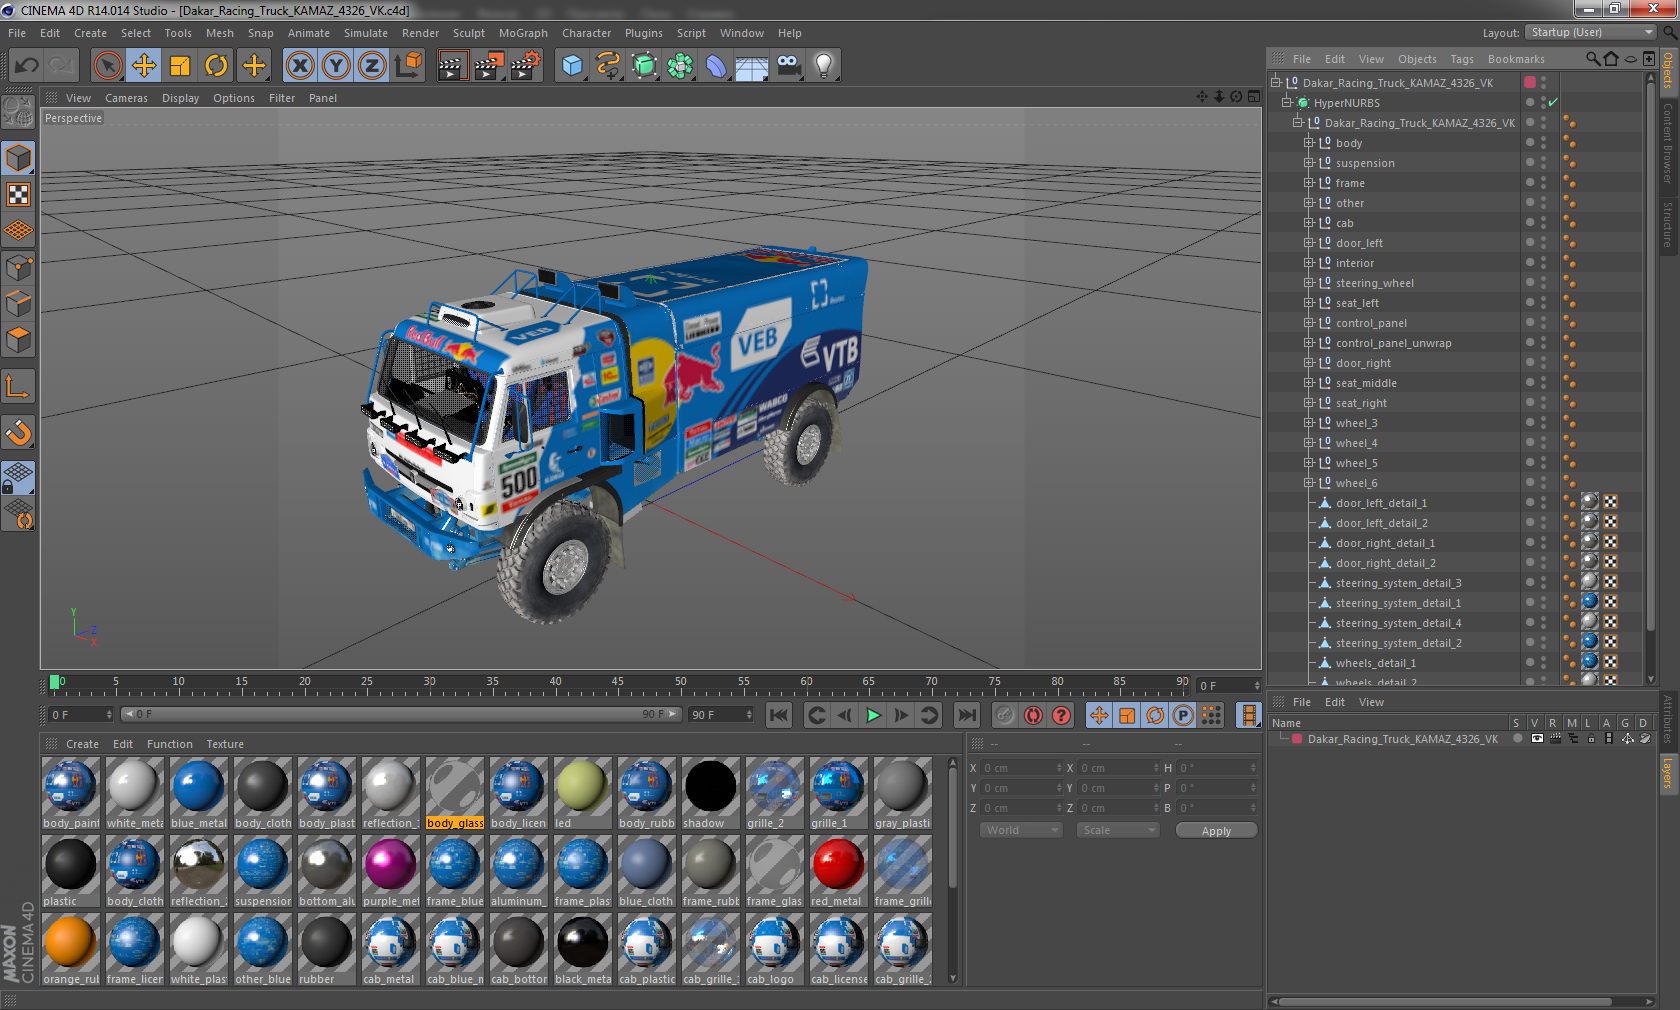Click the Axis mode L-shaped icon
The width and height of the screenshot is (1680, 1010).
click(18, 386)
